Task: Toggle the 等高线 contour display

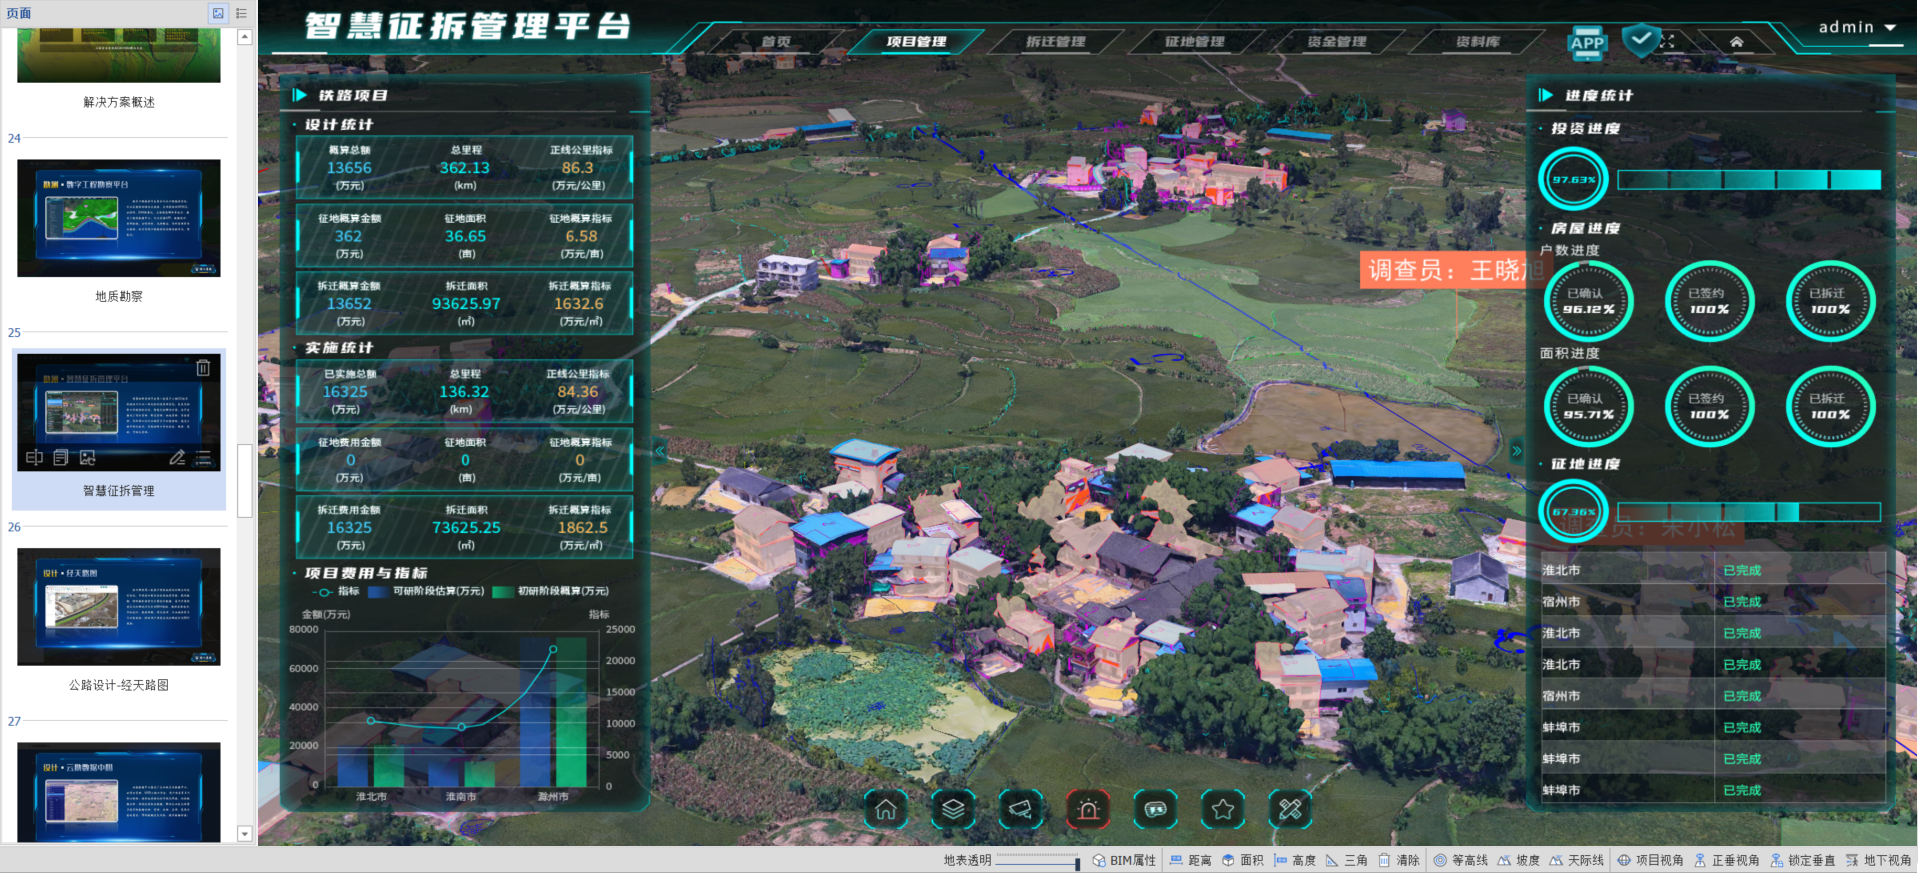Action: point(1461,860)
